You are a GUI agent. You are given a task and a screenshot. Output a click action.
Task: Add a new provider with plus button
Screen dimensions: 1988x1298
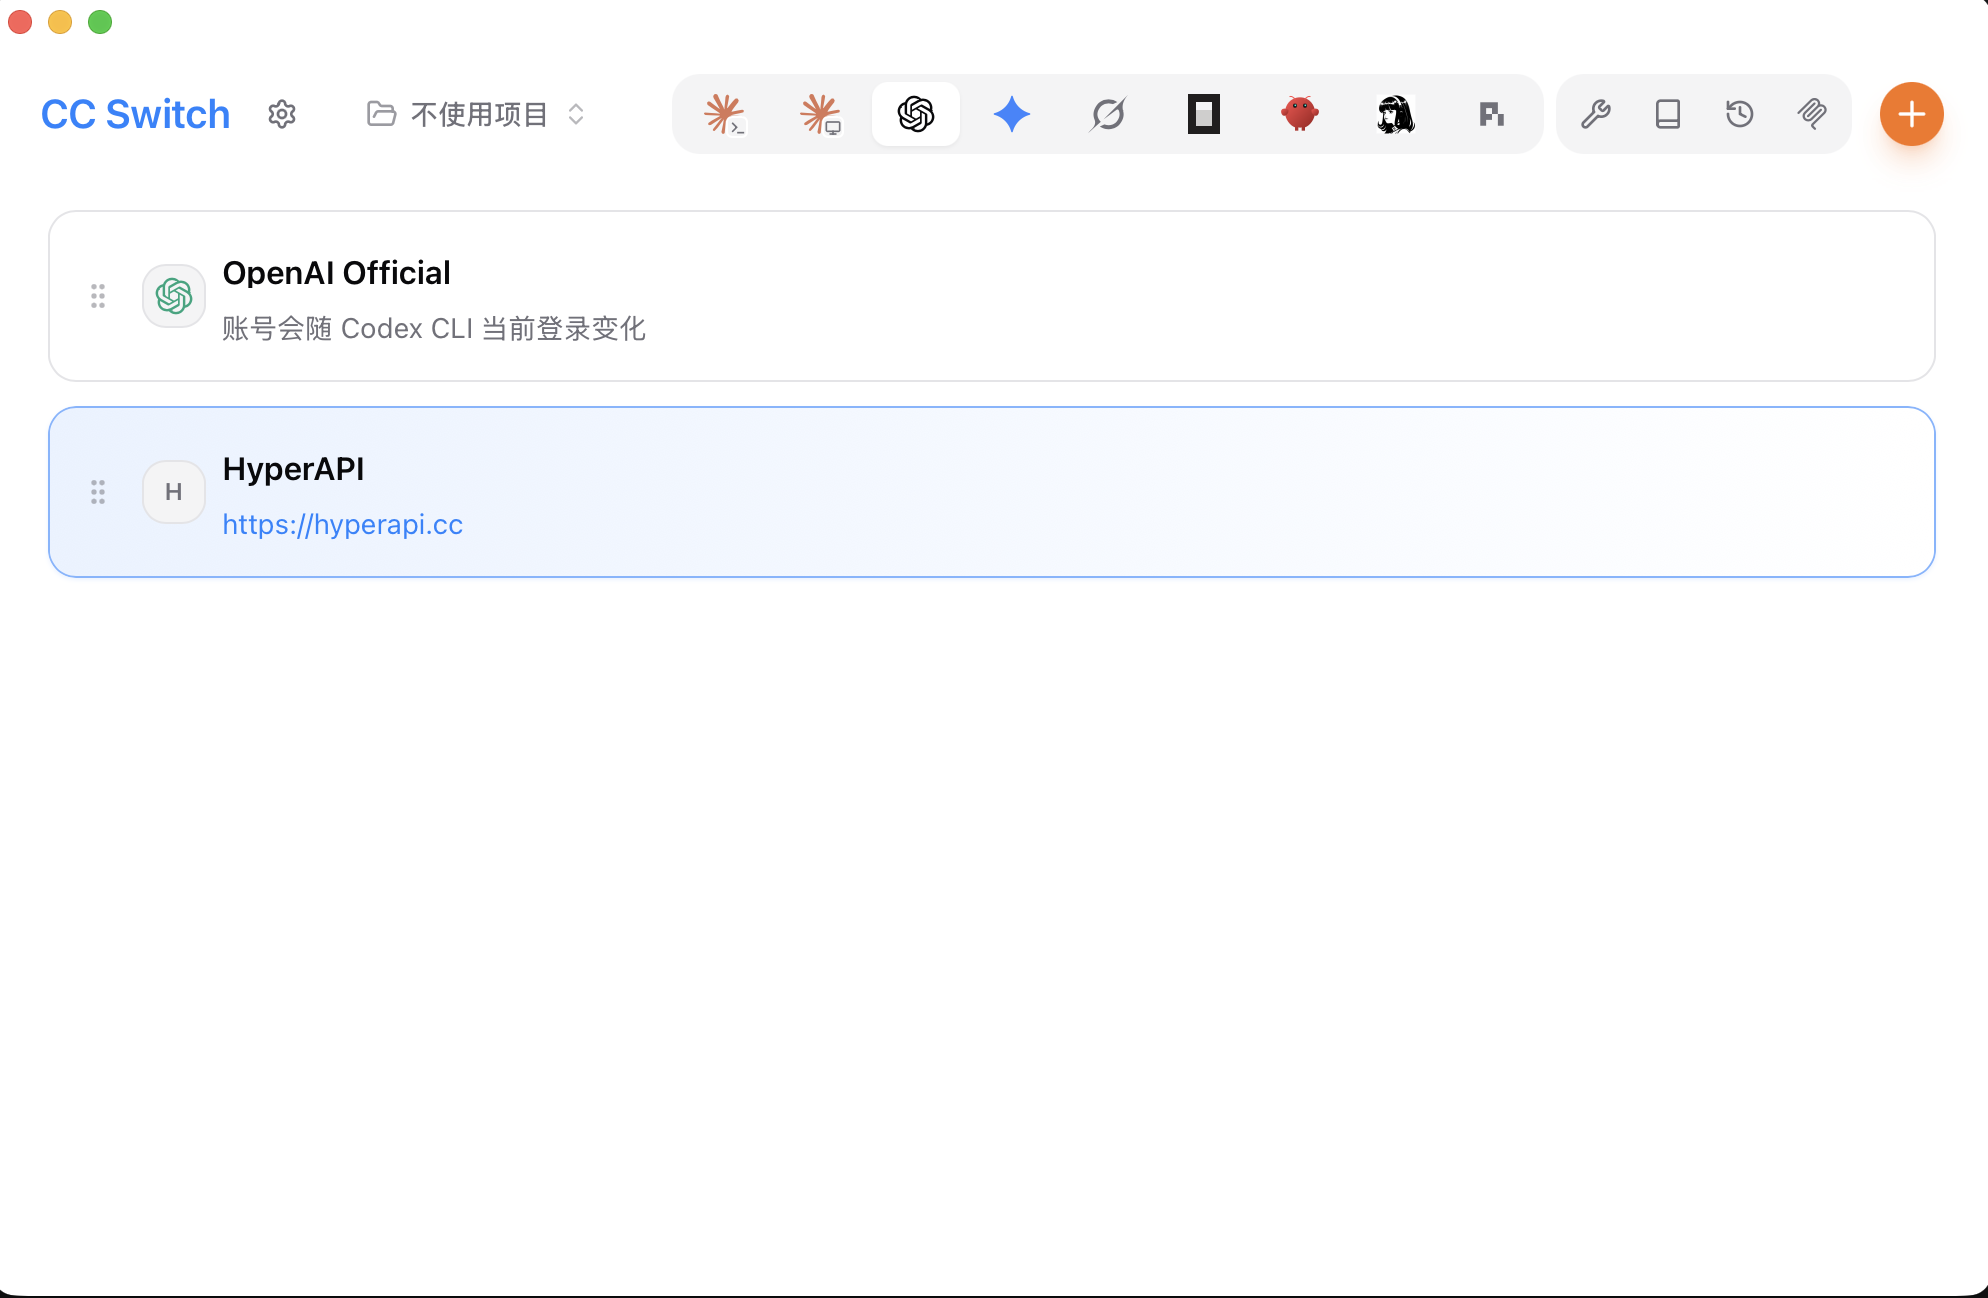(x=1912, y=114)
